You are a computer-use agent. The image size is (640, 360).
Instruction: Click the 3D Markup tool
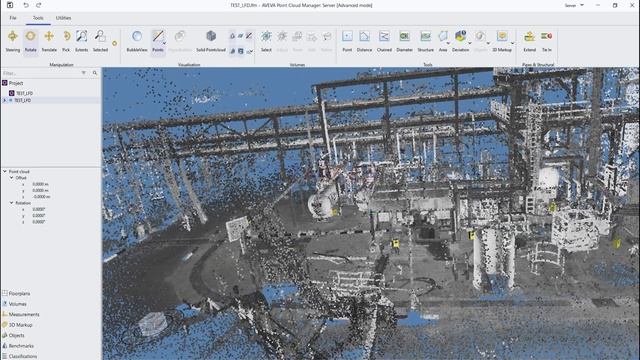click(x=502, y=41)
